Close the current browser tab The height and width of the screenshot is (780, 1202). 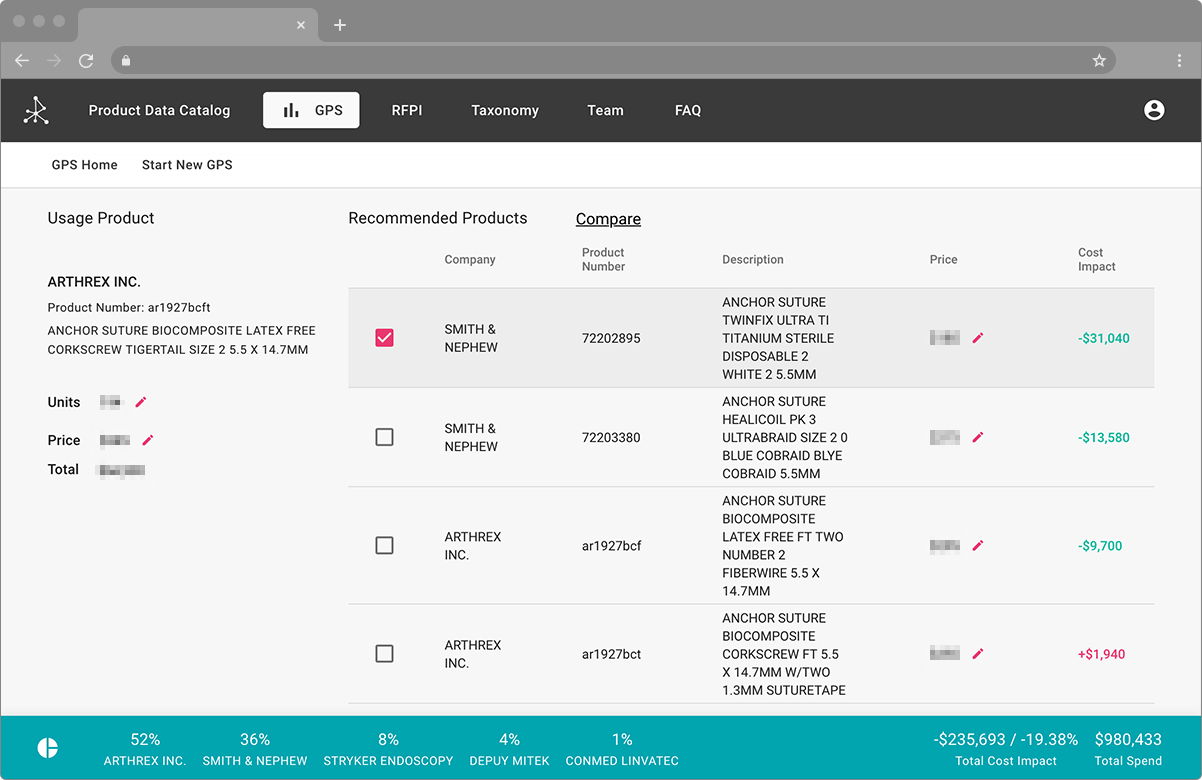(x=301, y=25)
